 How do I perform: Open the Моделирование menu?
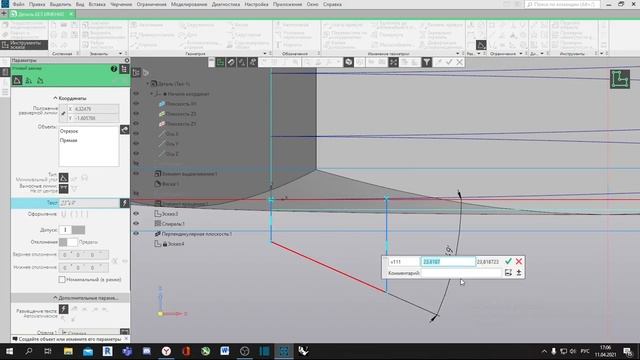189,4
